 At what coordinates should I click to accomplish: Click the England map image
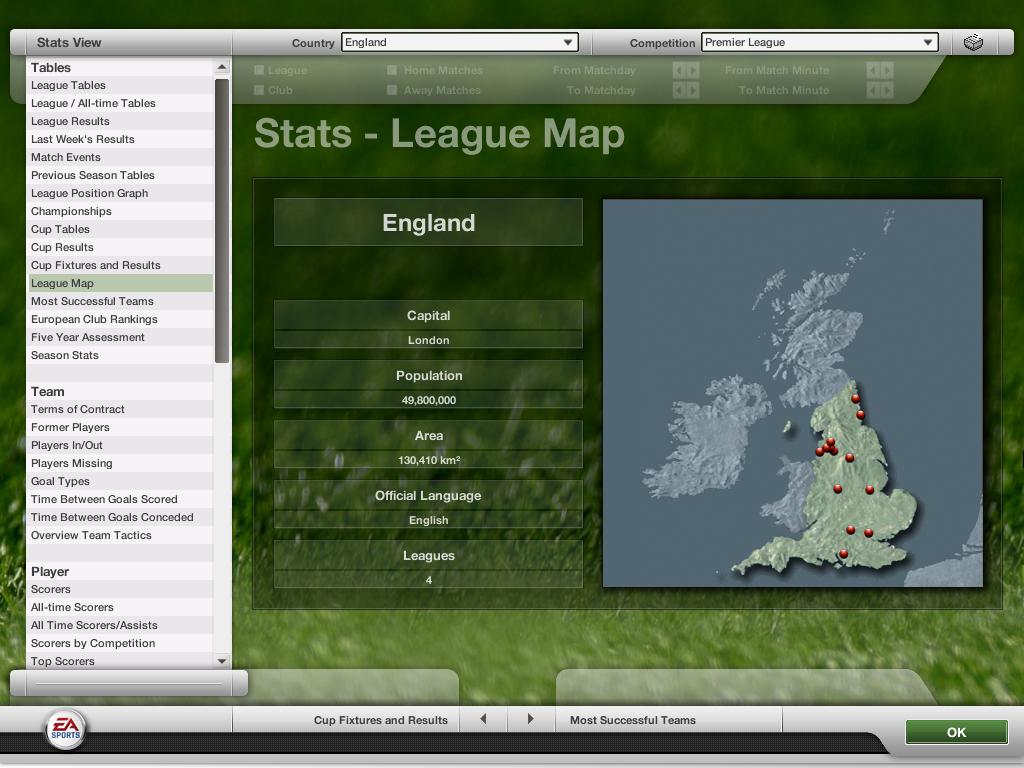[x=792, y=392]
